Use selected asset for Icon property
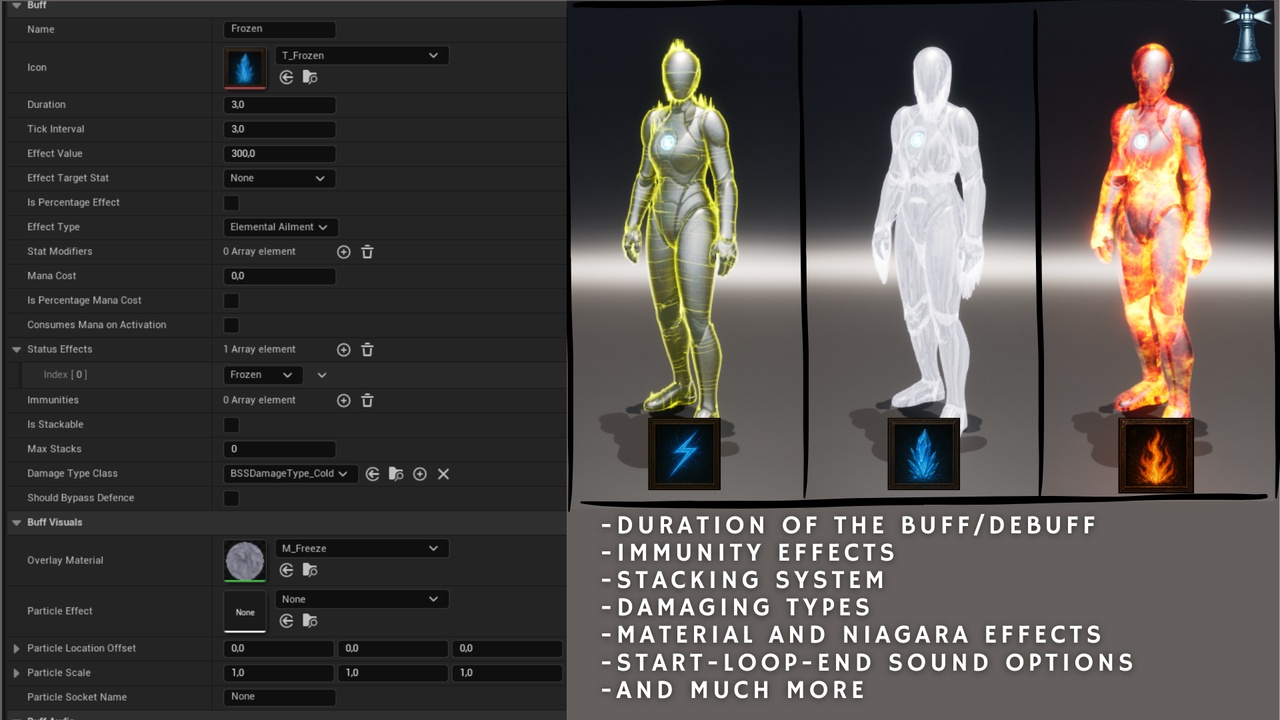1280x720 pixels. coord(286,77)
